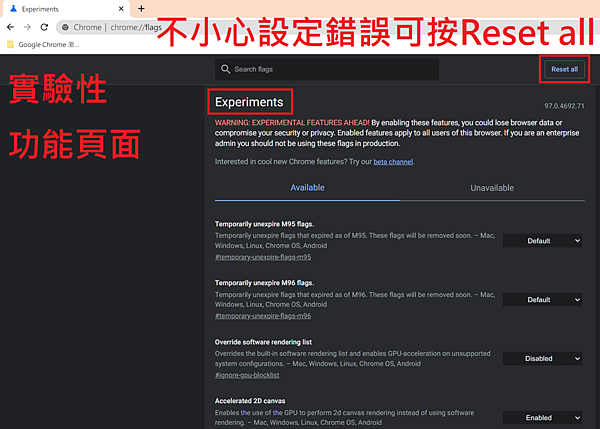Open Override software rendering list dropdown
The image size is (600, 429).
(x=542, y=359)
